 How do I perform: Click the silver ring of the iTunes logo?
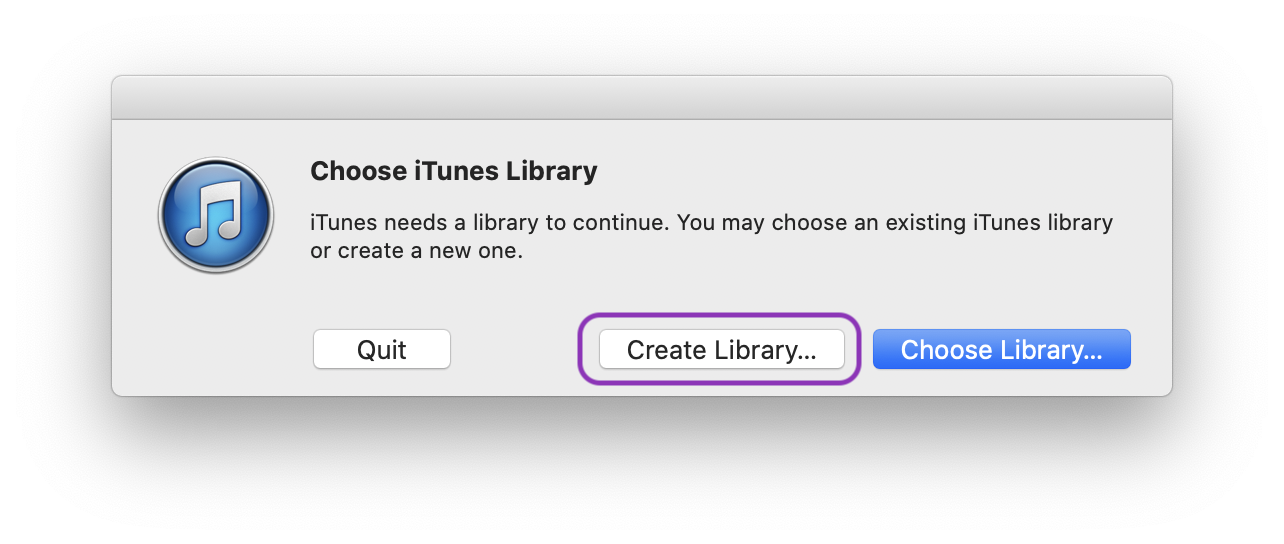point(164,215)
